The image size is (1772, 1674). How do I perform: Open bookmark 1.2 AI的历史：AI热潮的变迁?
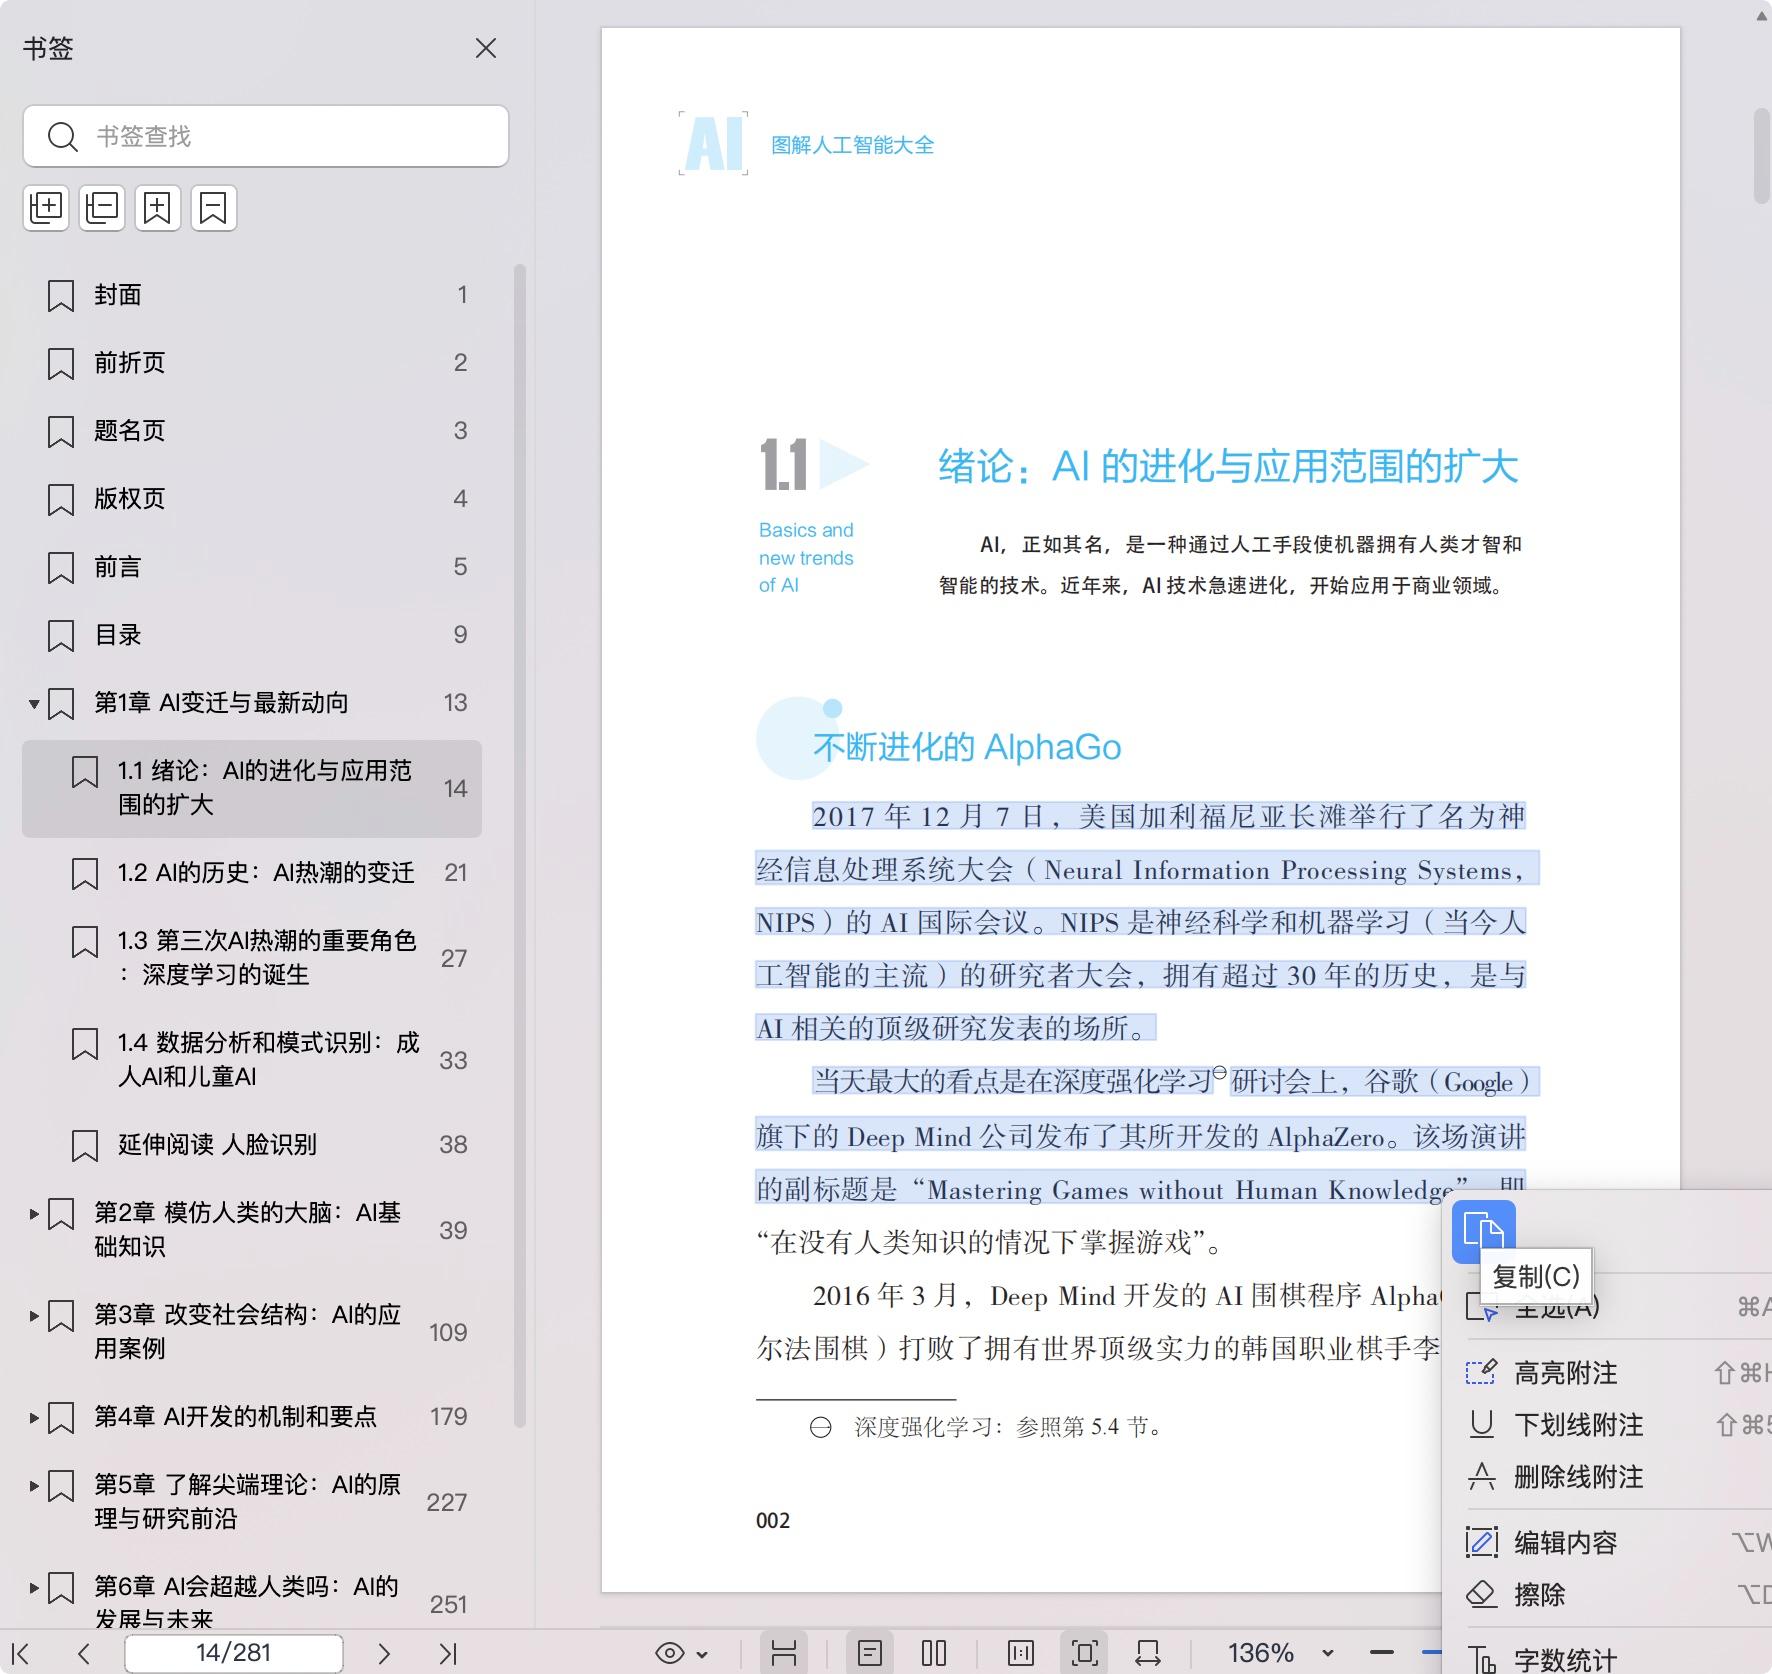[x=265, y=873]
